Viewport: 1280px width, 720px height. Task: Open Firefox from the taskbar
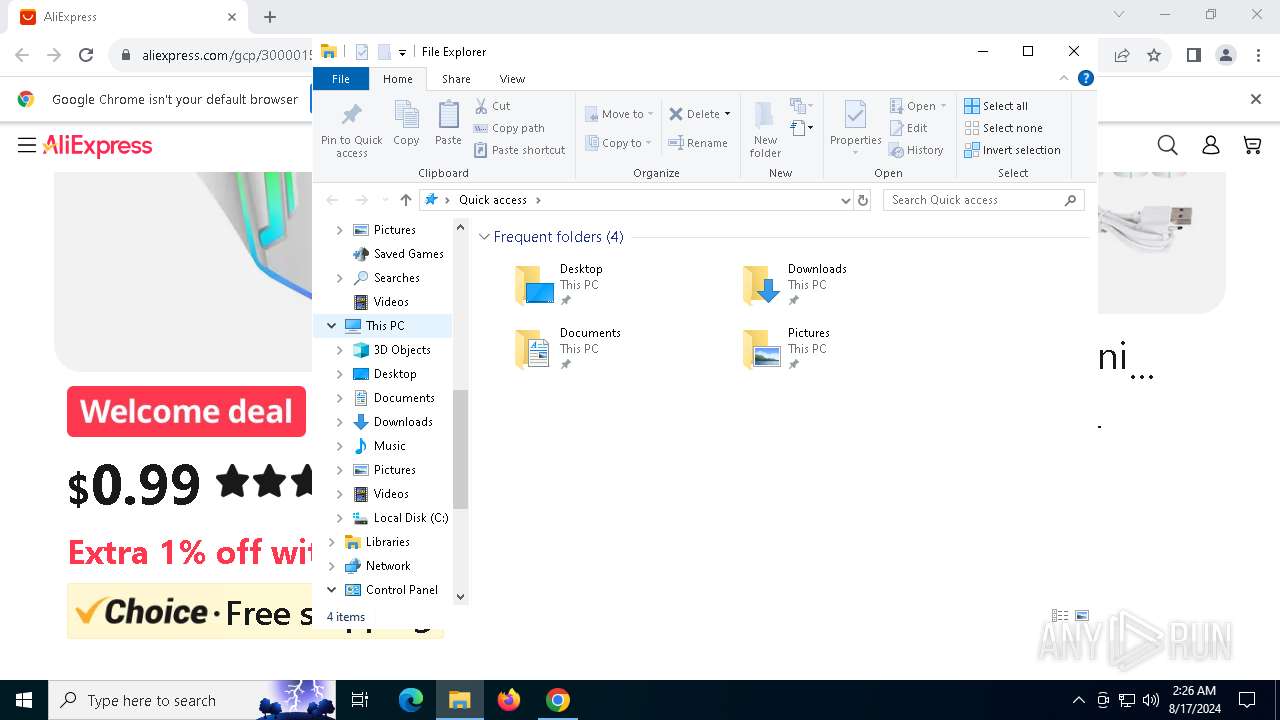509,700
